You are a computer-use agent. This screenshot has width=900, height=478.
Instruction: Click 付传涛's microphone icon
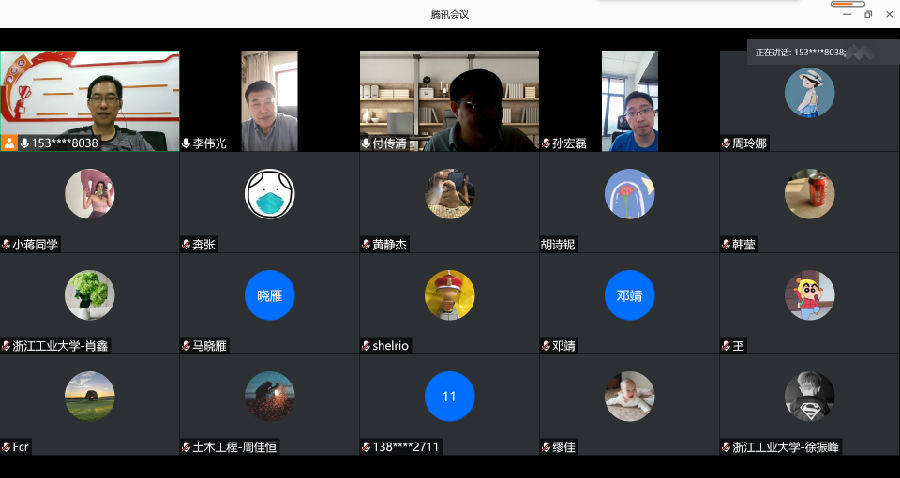coord(366,144)
